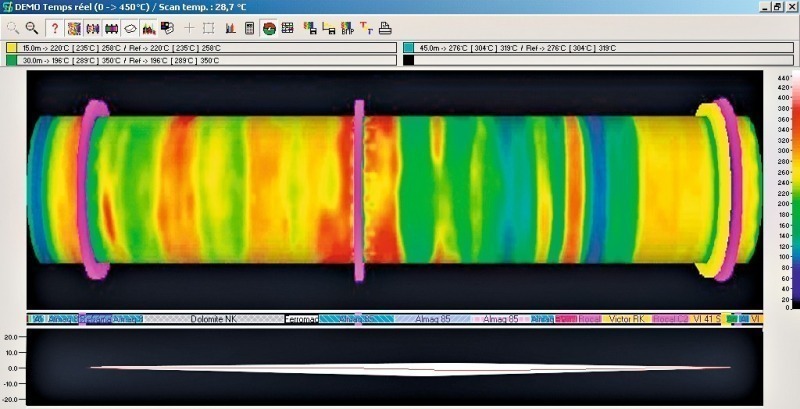The height and width of the screenshot is (409, 800).
Task: Click the zoom out magnifier icon
Action: click(x=32, y=28)
